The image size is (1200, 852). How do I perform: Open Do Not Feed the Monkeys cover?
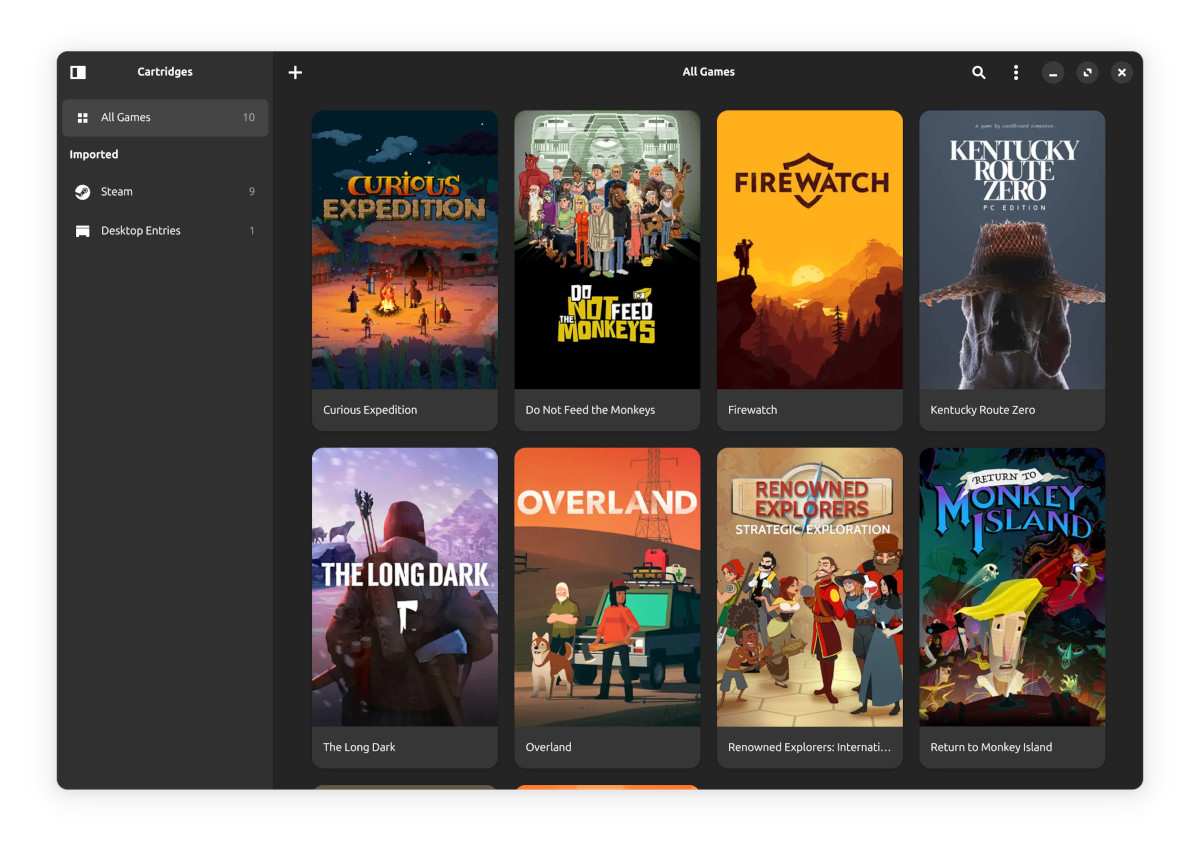point(607,250)
